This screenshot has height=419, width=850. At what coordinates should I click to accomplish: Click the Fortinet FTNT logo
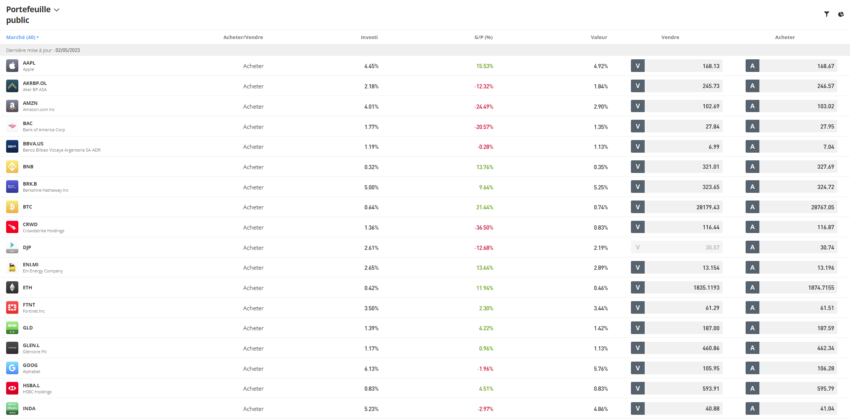(x=12, y=308)
